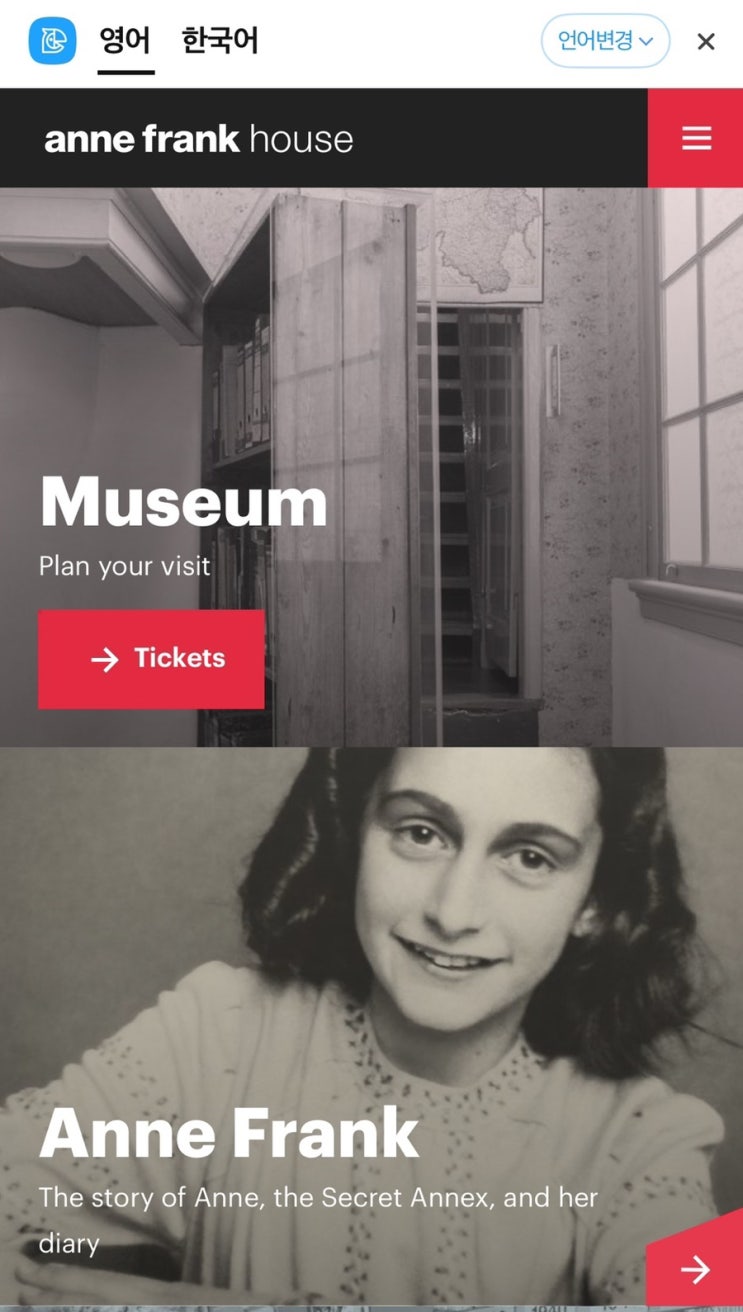Viewport: 743px width, 1312px height.
Task: Close the translation bar with X
Action: (706, 41)
